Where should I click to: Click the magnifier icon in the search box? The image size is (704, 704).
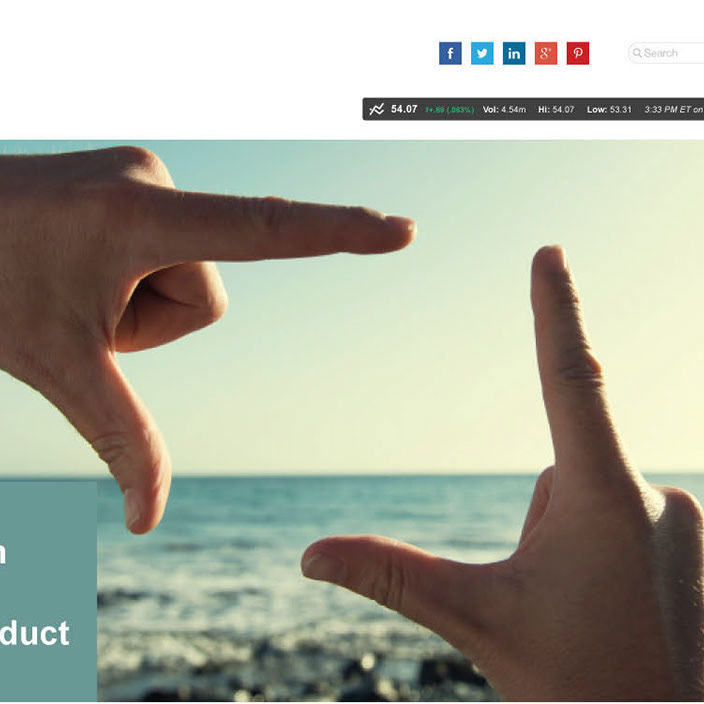(637, 53)
